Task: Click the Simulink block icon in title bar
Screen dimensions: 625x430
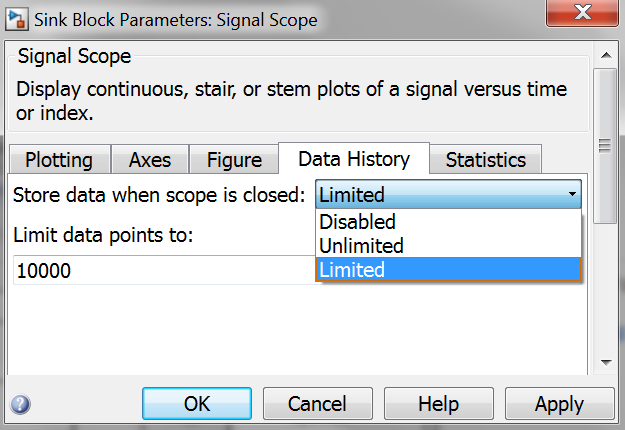Action: [16, 20]
